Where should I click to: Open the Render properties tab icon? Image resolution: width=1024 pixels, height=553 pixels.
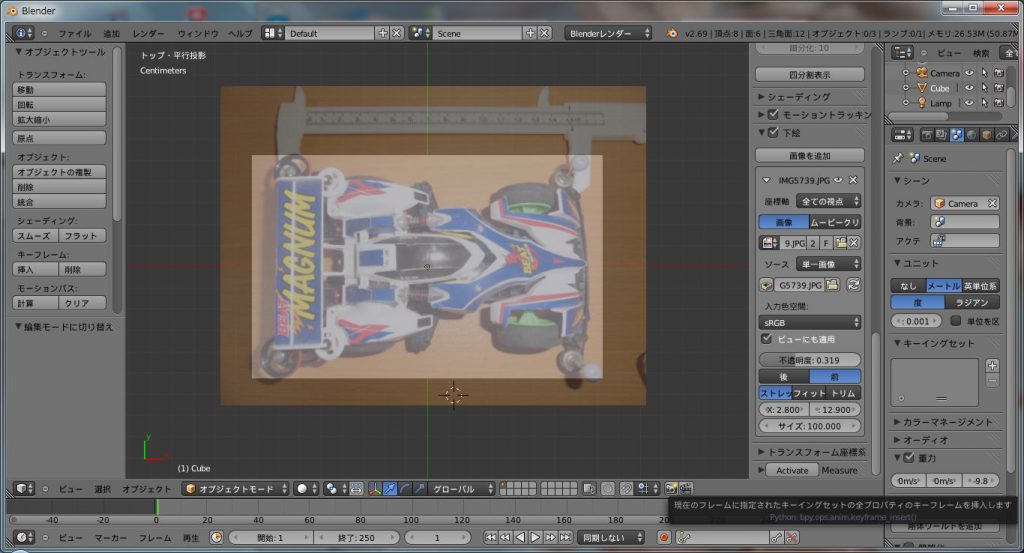point(926,135)
